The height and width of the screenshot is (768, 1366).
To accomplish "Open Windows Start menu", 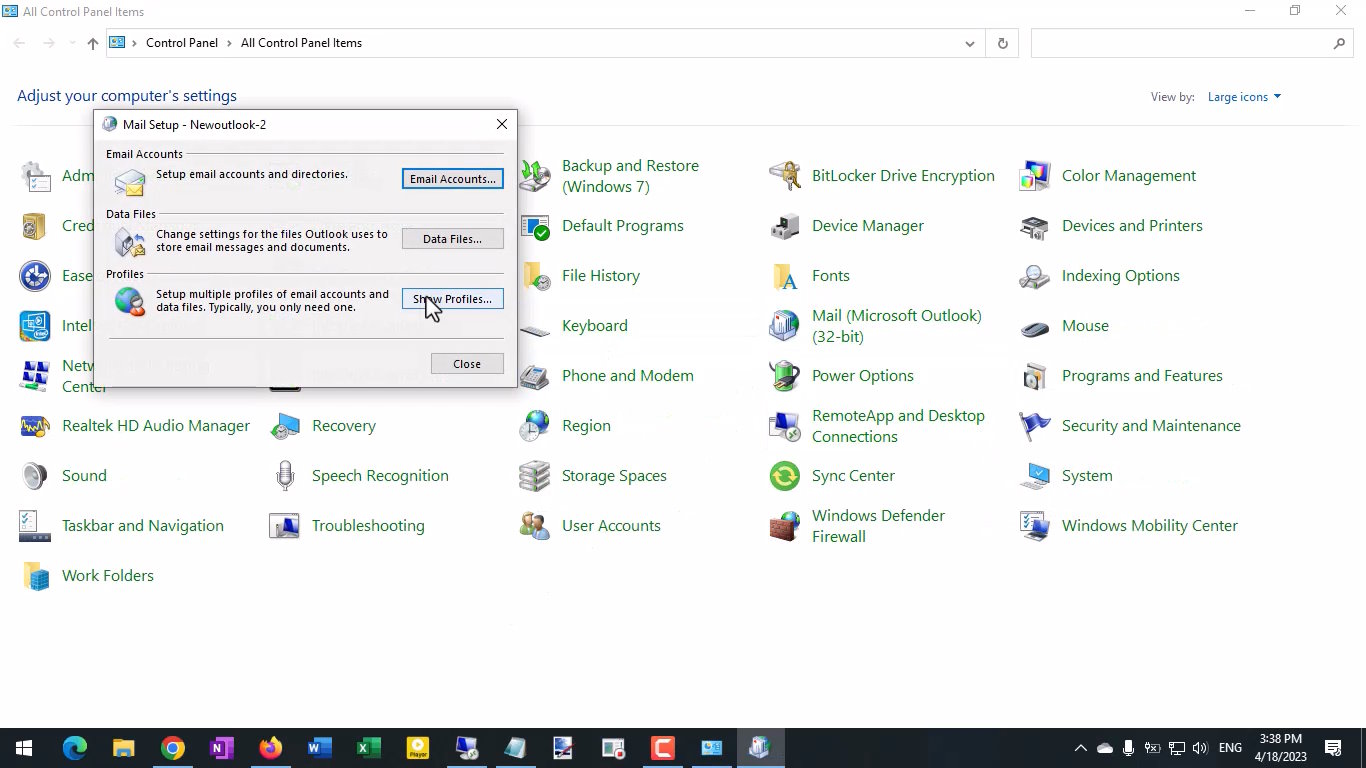I will pyautogui.click(x=24, y=748).
